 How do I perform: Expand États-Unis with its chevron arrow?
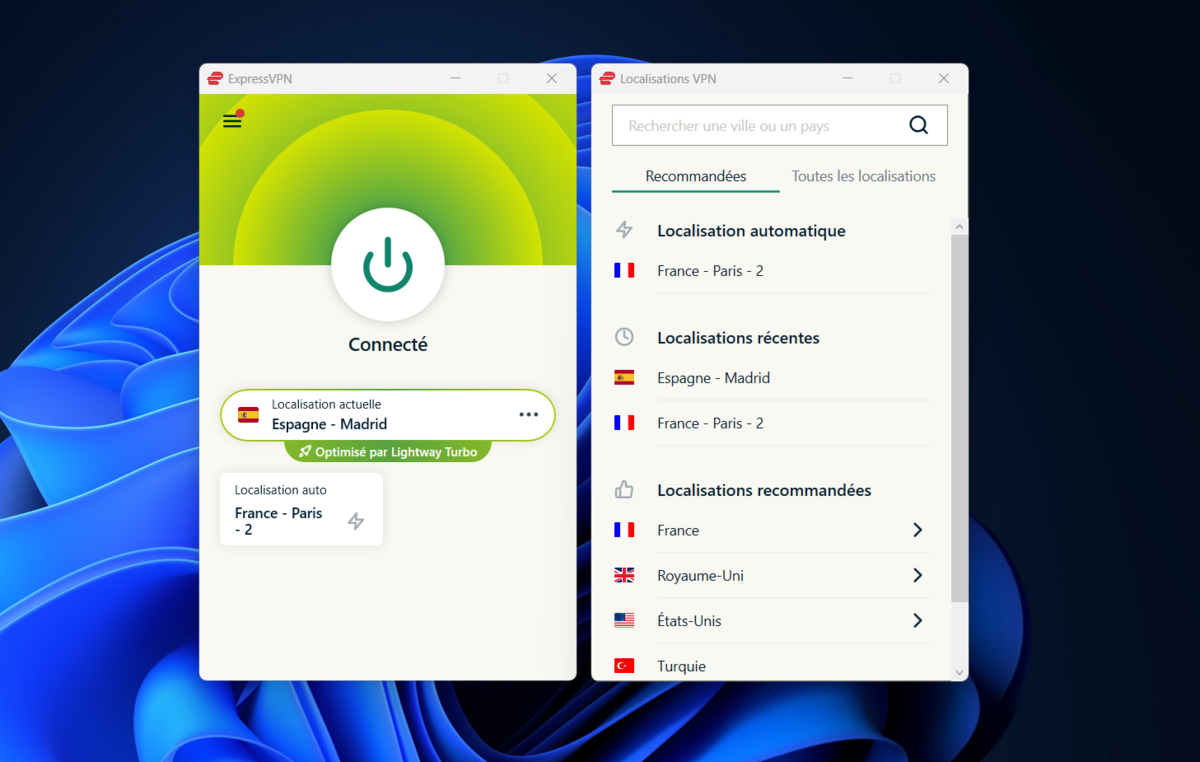(x=917, y=620)
